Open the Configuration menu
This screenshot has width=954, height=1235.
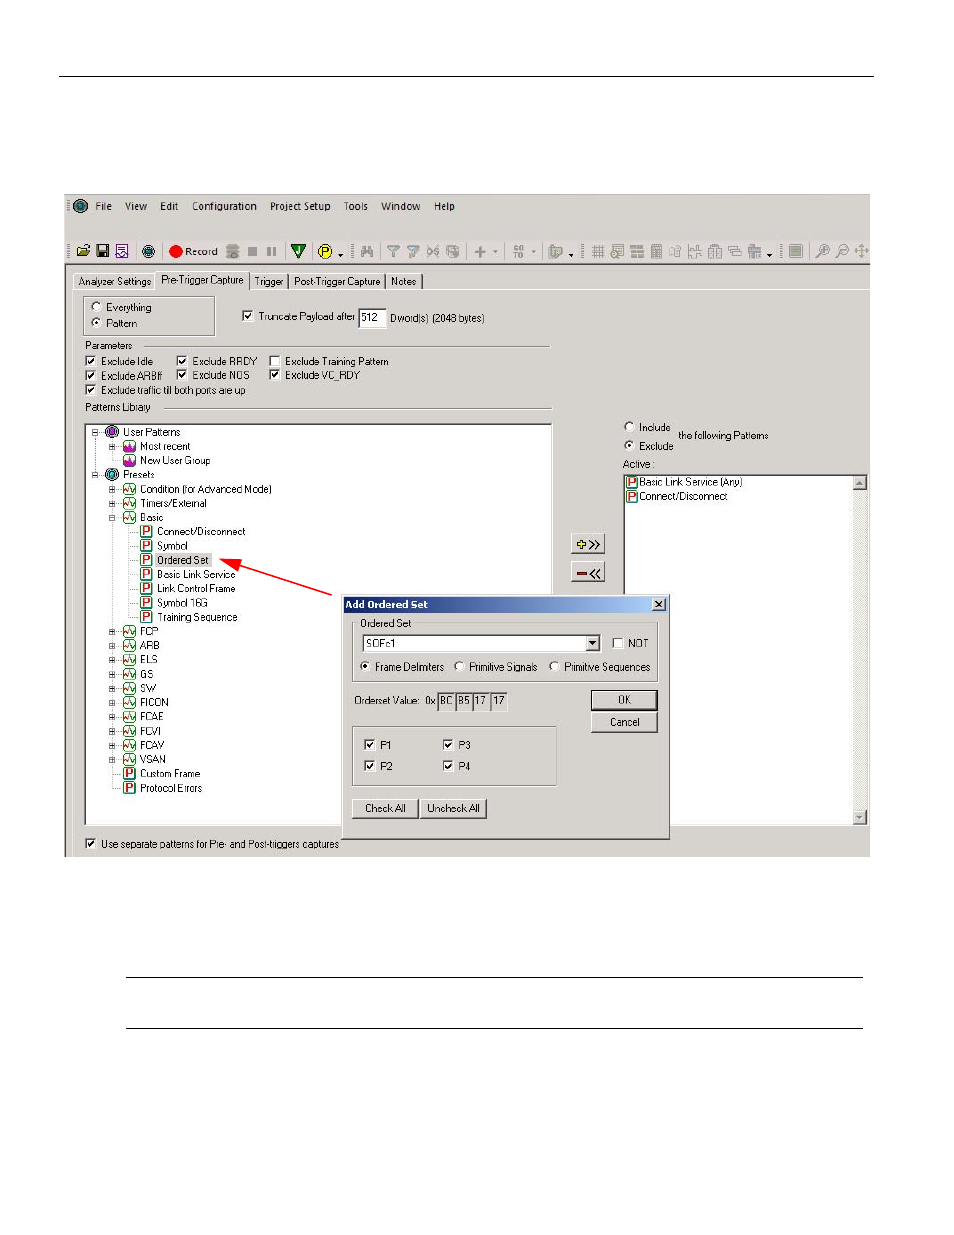click(224, 206)
